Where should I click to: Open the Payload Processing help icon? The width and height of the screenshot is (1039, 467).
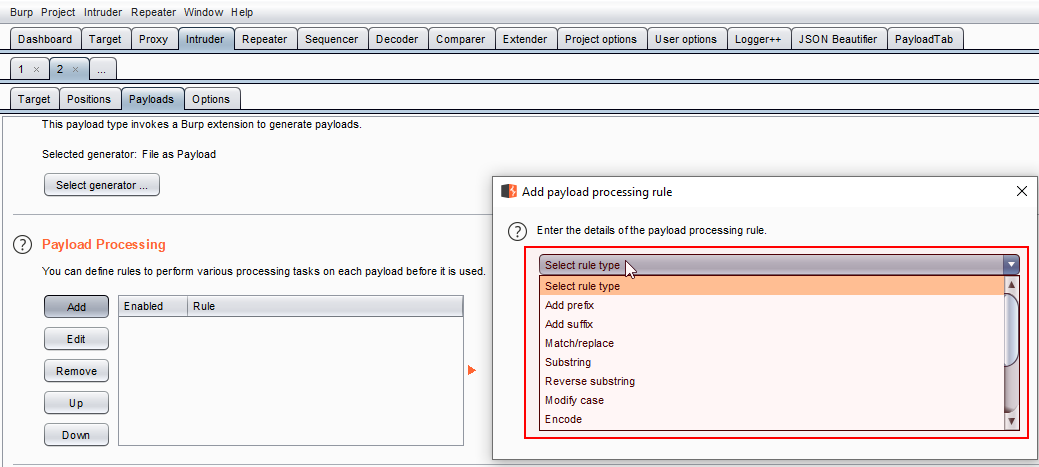[23, 244]
